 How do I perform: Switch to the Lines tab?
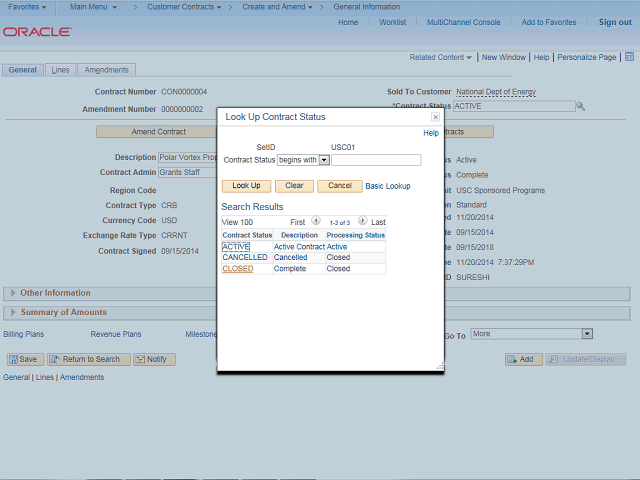pos(60,70)
